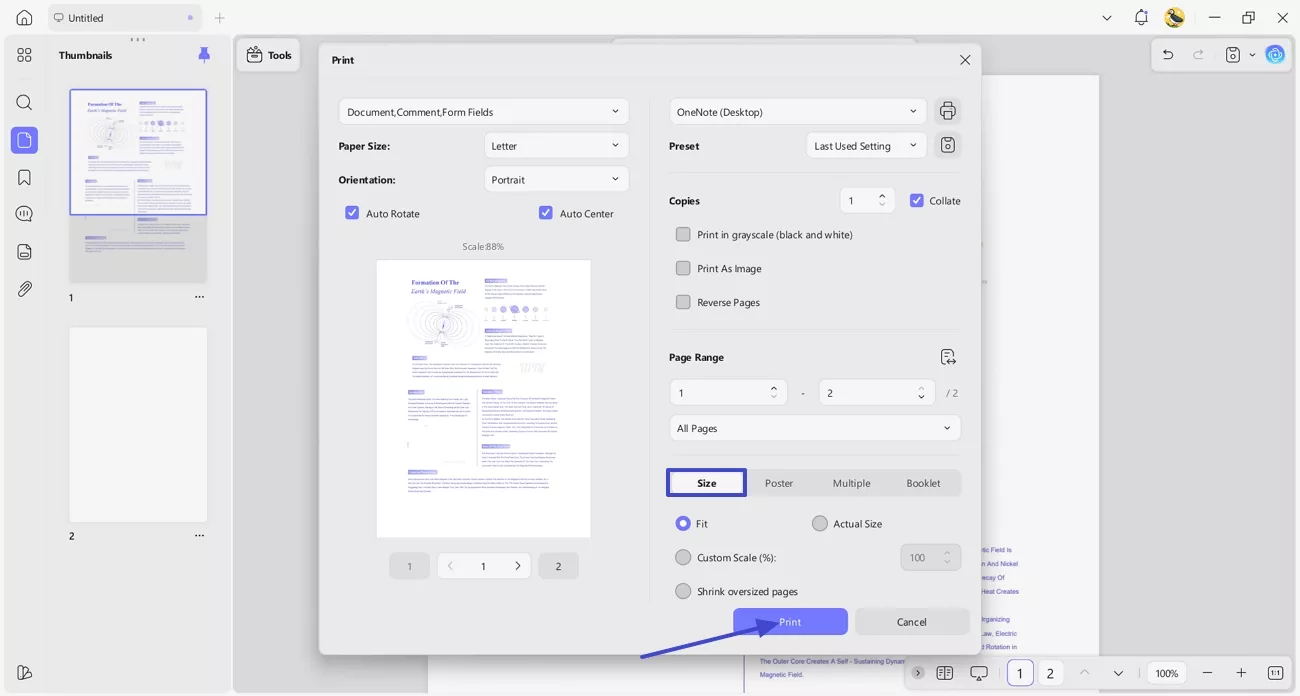Expand the tab list chevron in title bar
The width and height of the screenshot is (1300, 696).
point(1107,18)
